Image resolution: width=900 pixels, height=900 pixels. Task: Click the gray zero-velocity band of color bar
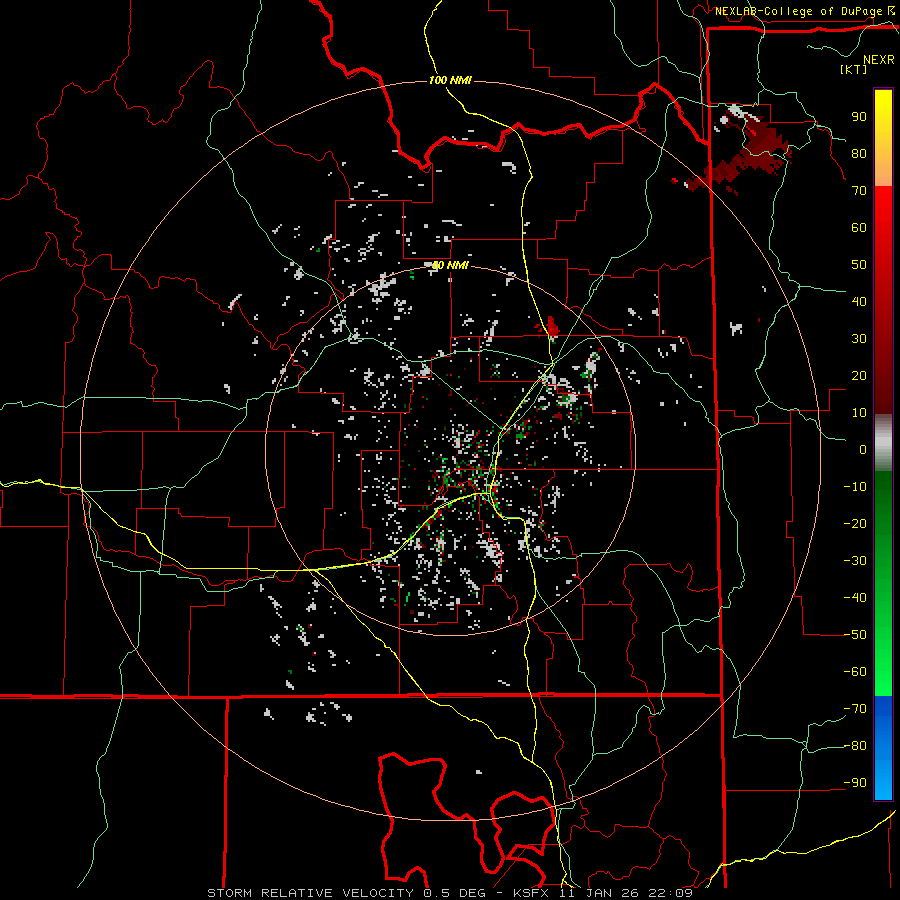[883, 442]
